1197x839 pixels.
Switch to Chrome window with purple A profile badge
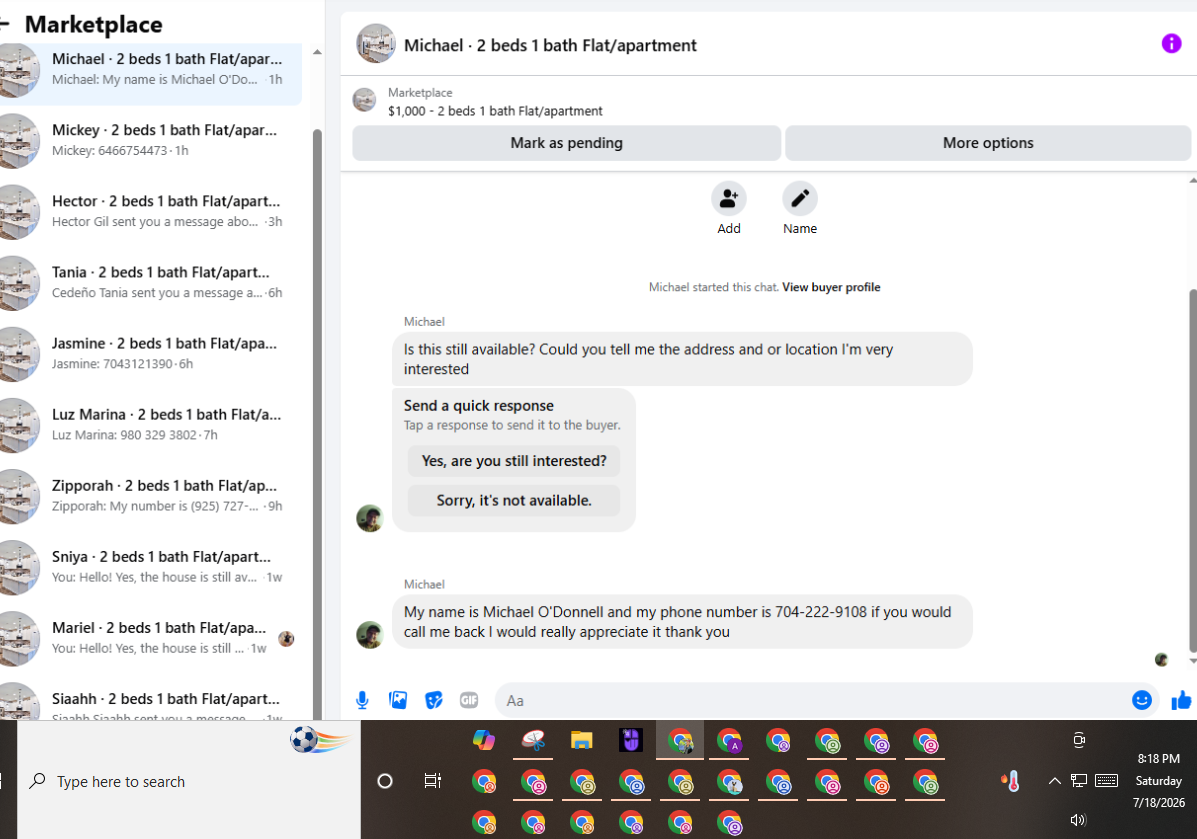pyautogui.click(x=730, y=741)
